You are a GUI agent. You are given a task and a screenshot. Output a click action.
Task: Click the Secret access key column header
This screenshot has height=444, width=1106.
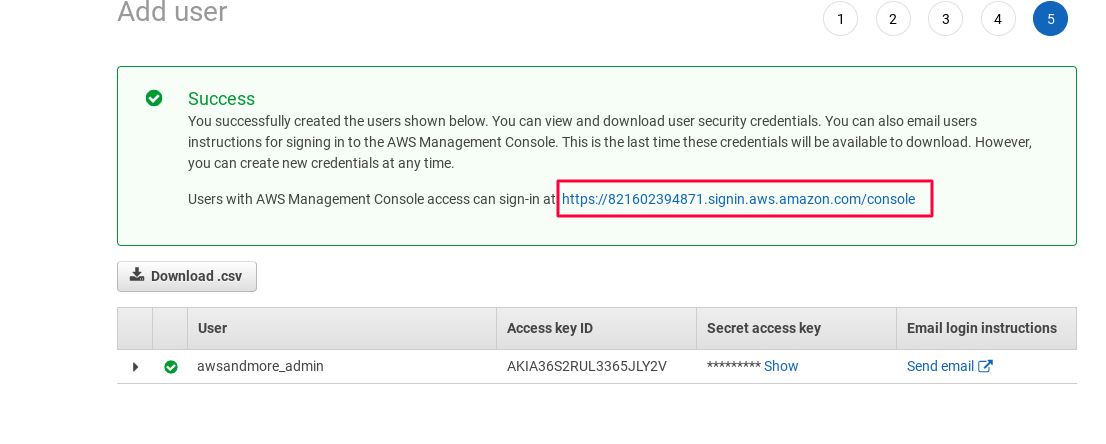pyautogui.click(x=796, y=328)
